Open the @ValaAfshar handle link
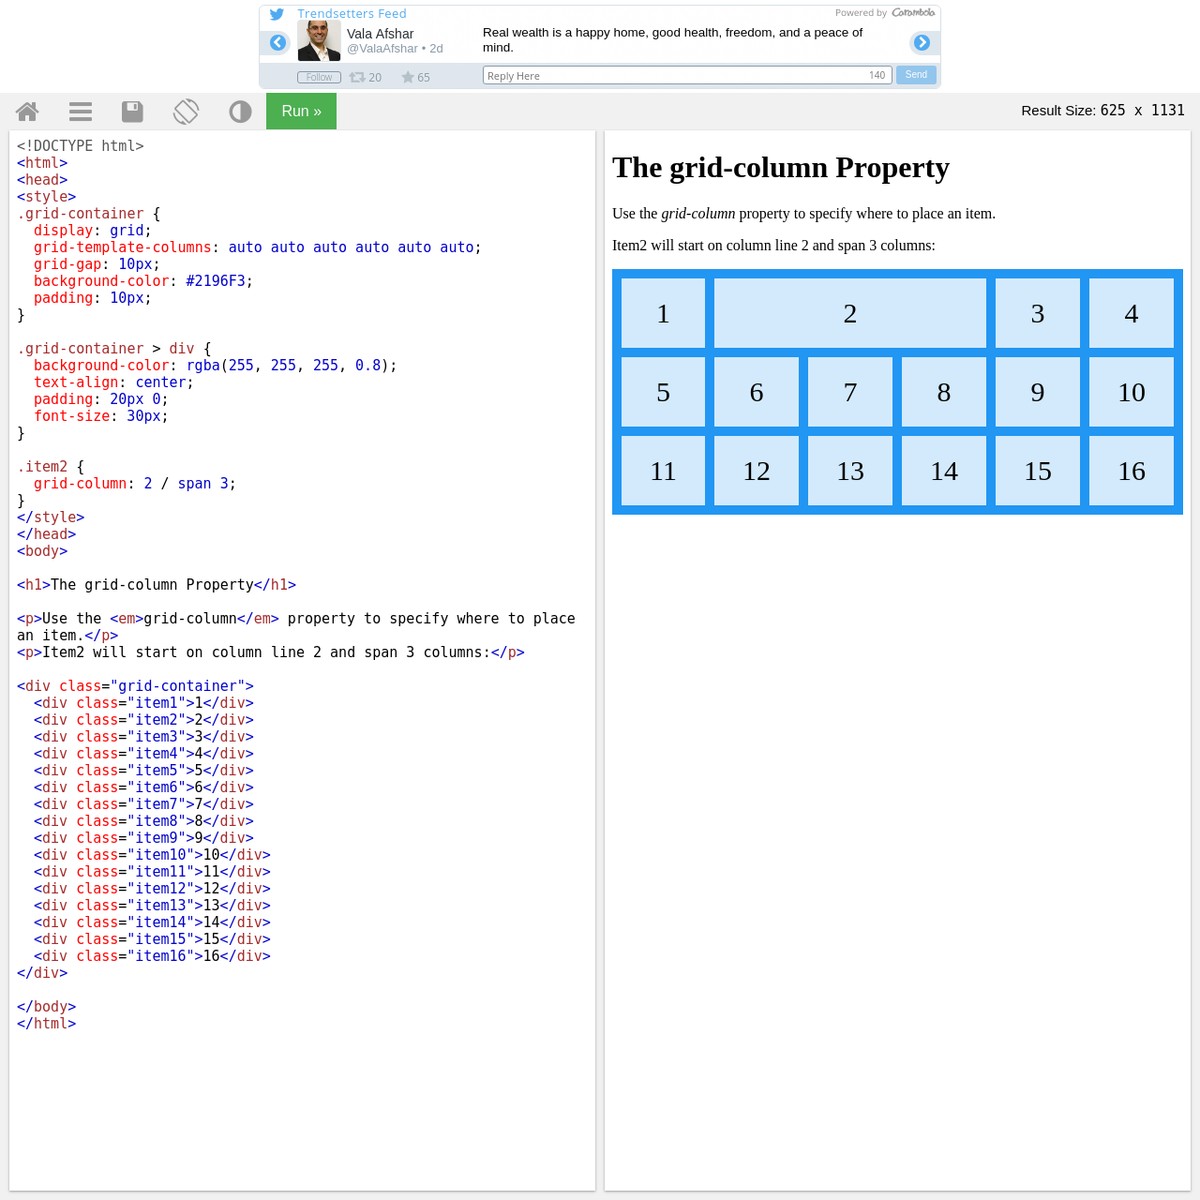The width and height of the screenshot is (1200, 1200). tap(382, 48)
